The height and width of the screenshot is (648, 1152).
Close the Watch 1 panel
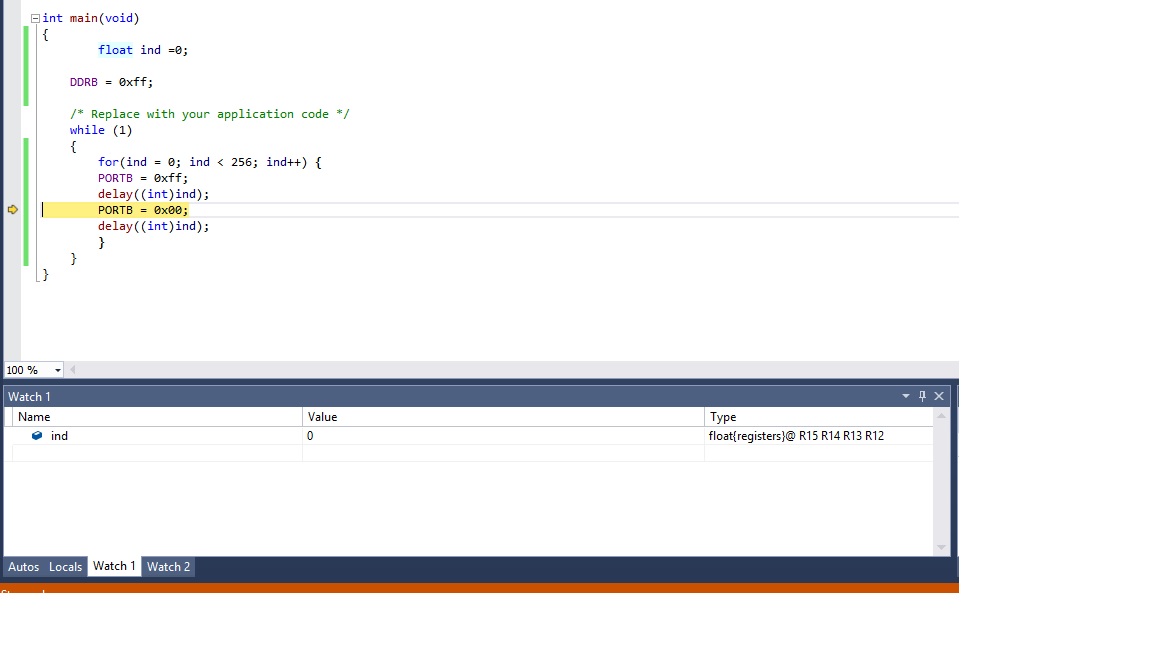pos(939,396)
